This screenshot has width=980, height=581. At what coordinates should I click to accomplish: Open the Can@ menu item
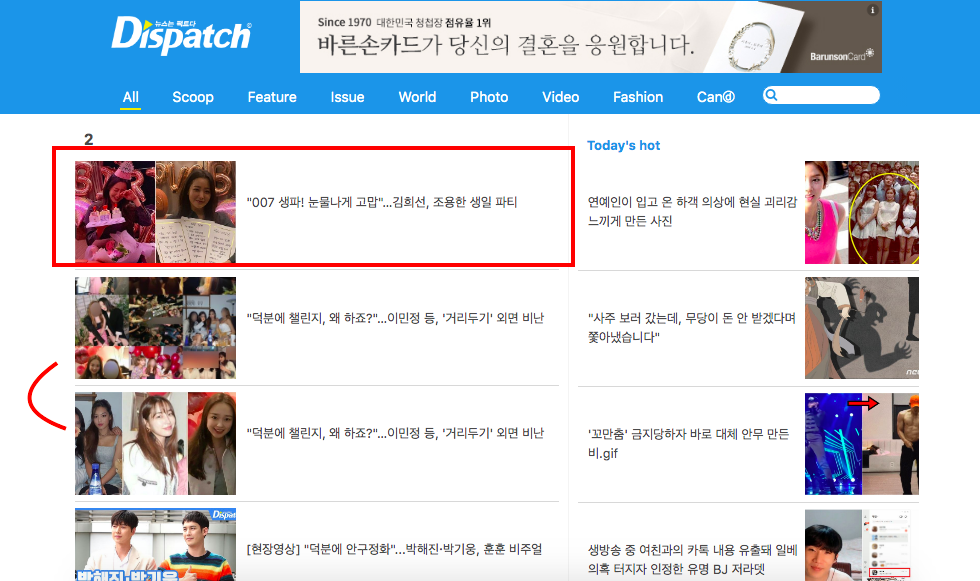pos(716,97)
